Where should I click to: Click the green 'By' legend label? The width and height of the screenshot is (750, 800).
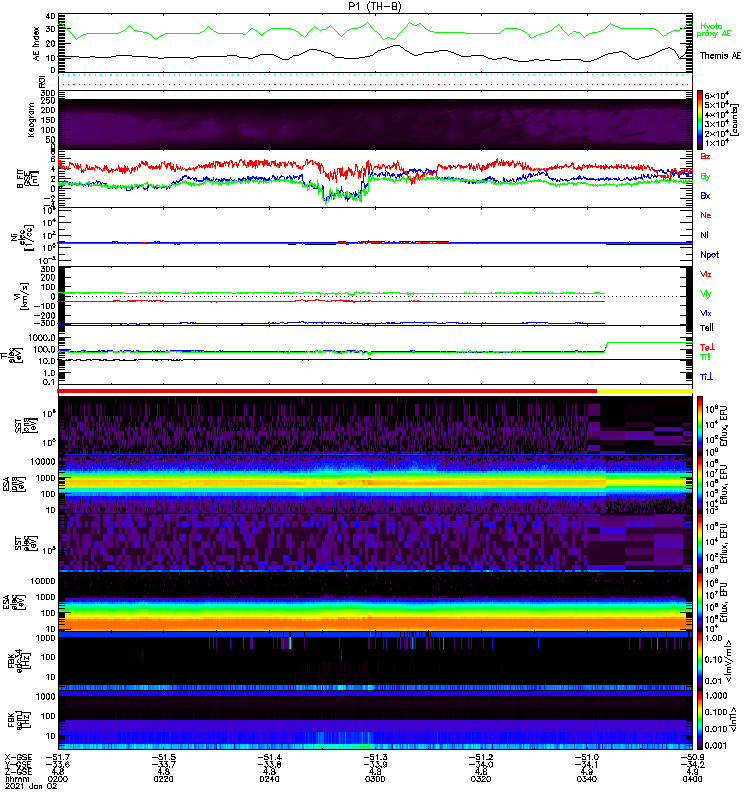pyautogui.click(x=705, y=177)
